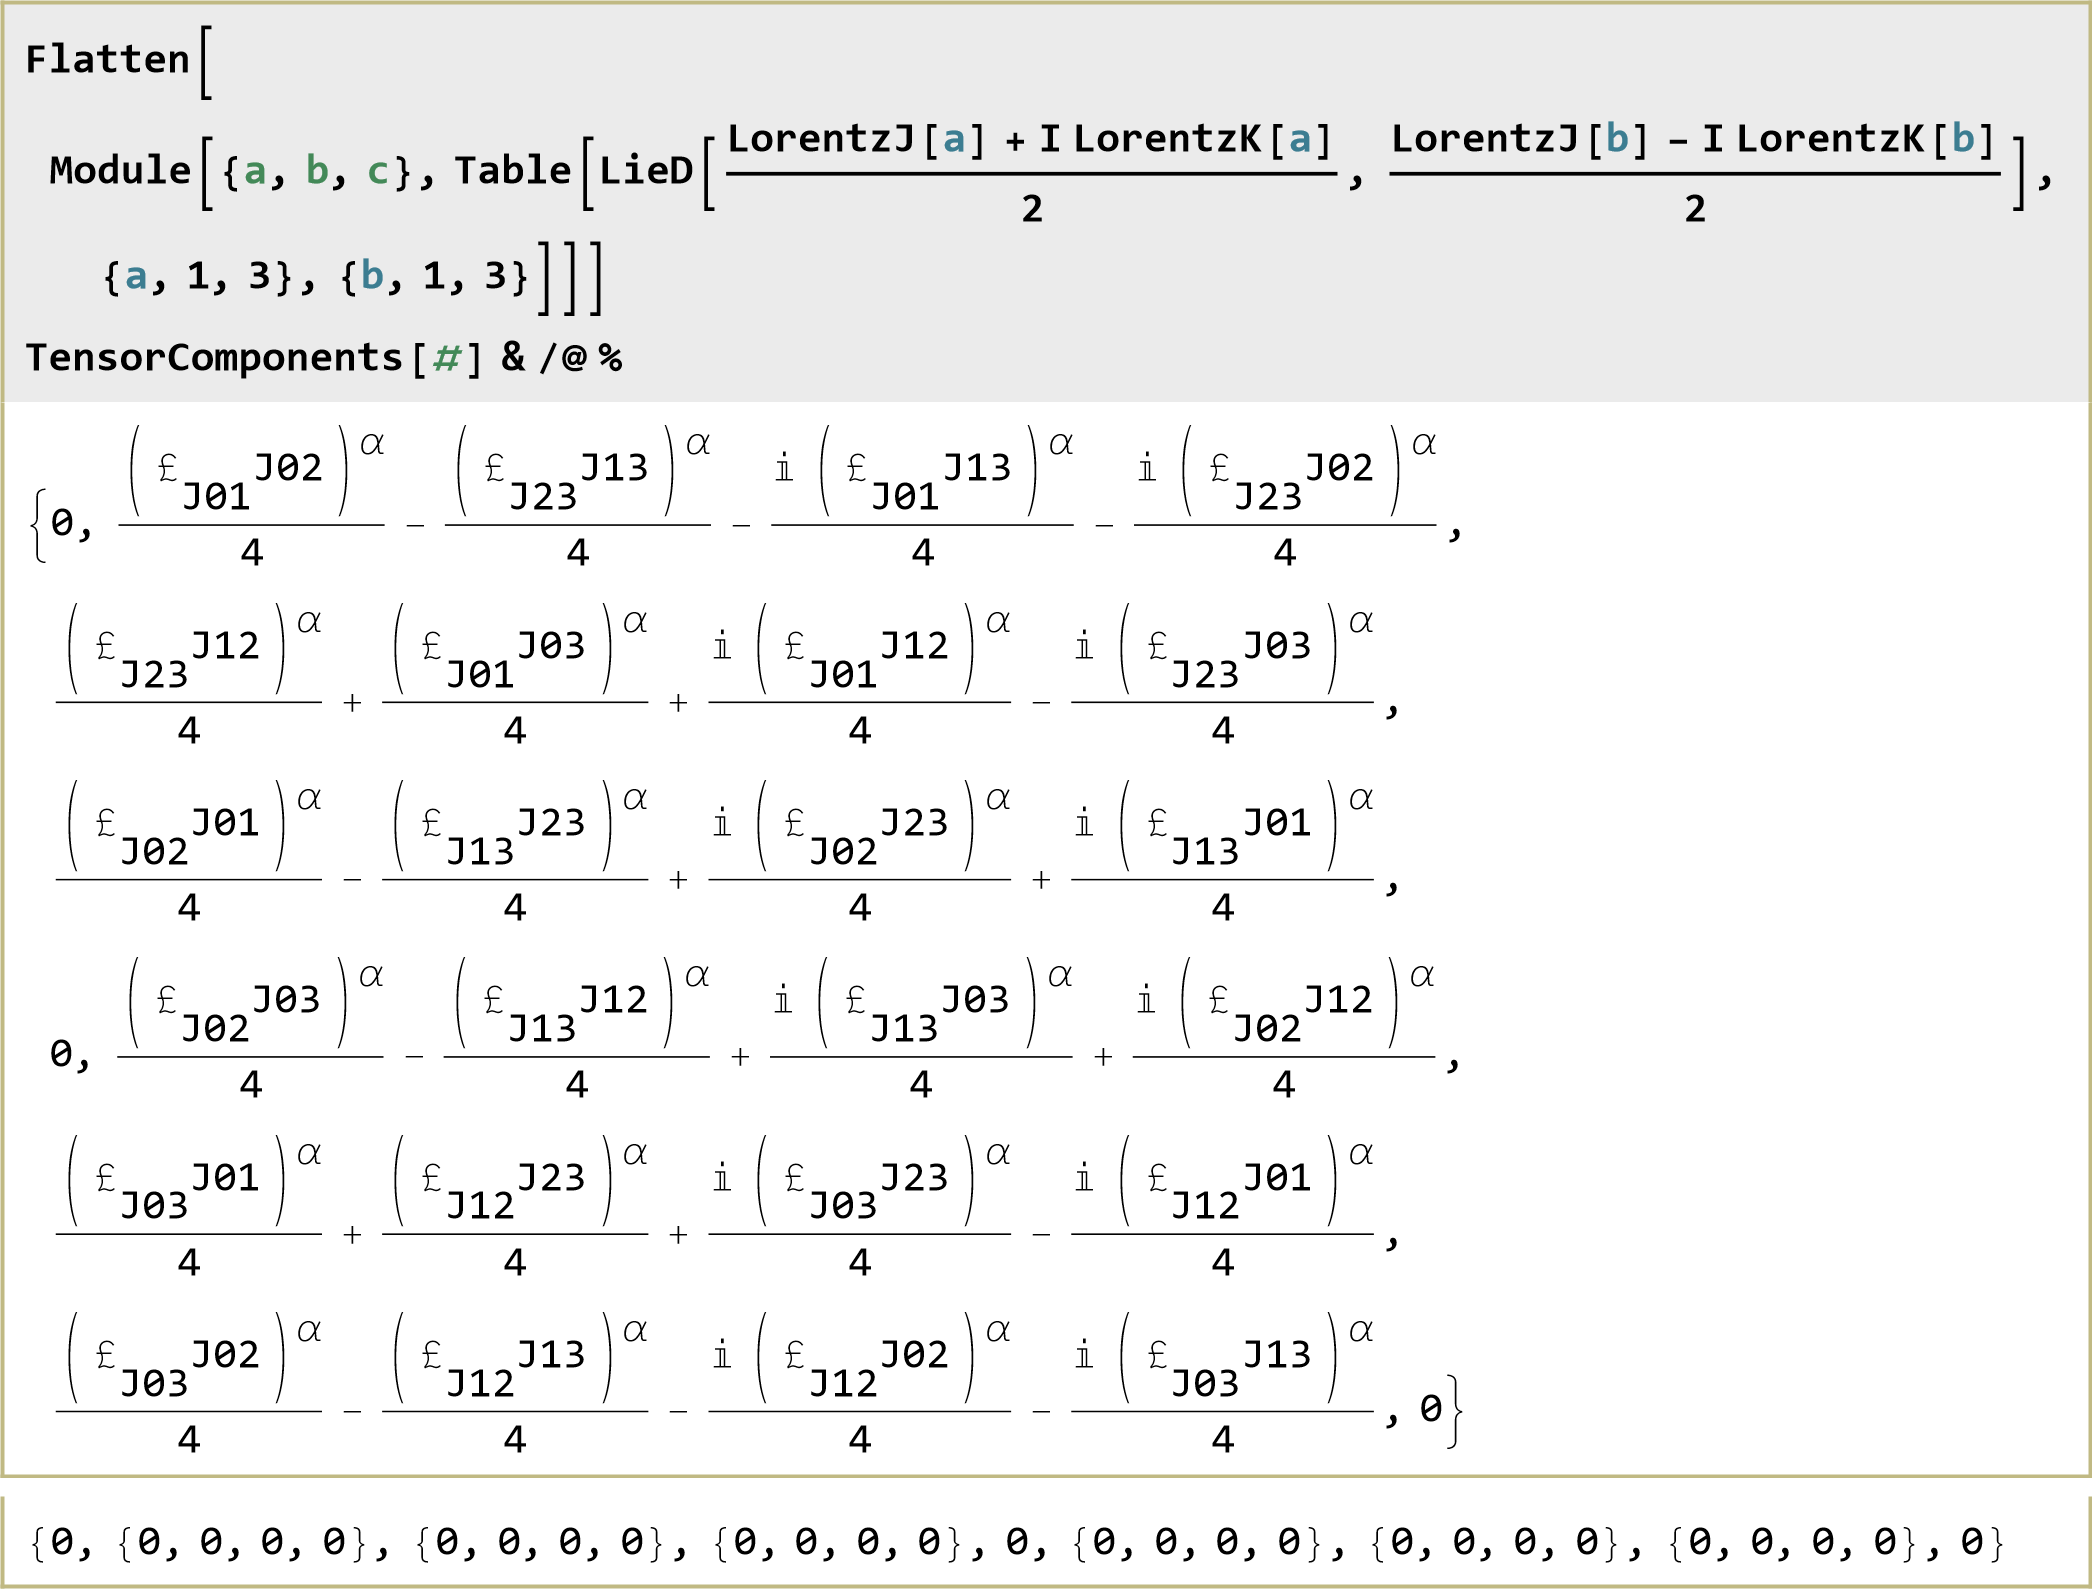Click the denominator 2 under LorentzJ[b]

[1694, 209]
